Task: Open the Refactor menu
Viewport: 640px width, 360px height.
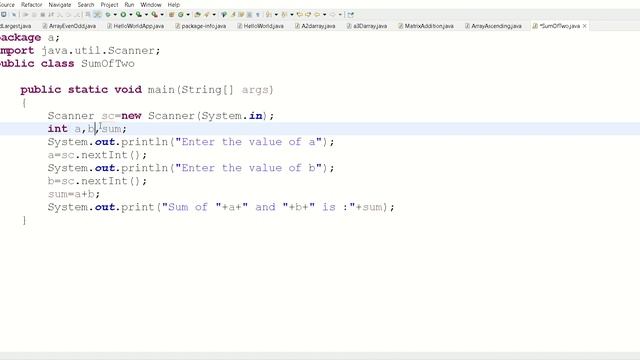Action: click(31, 4)
